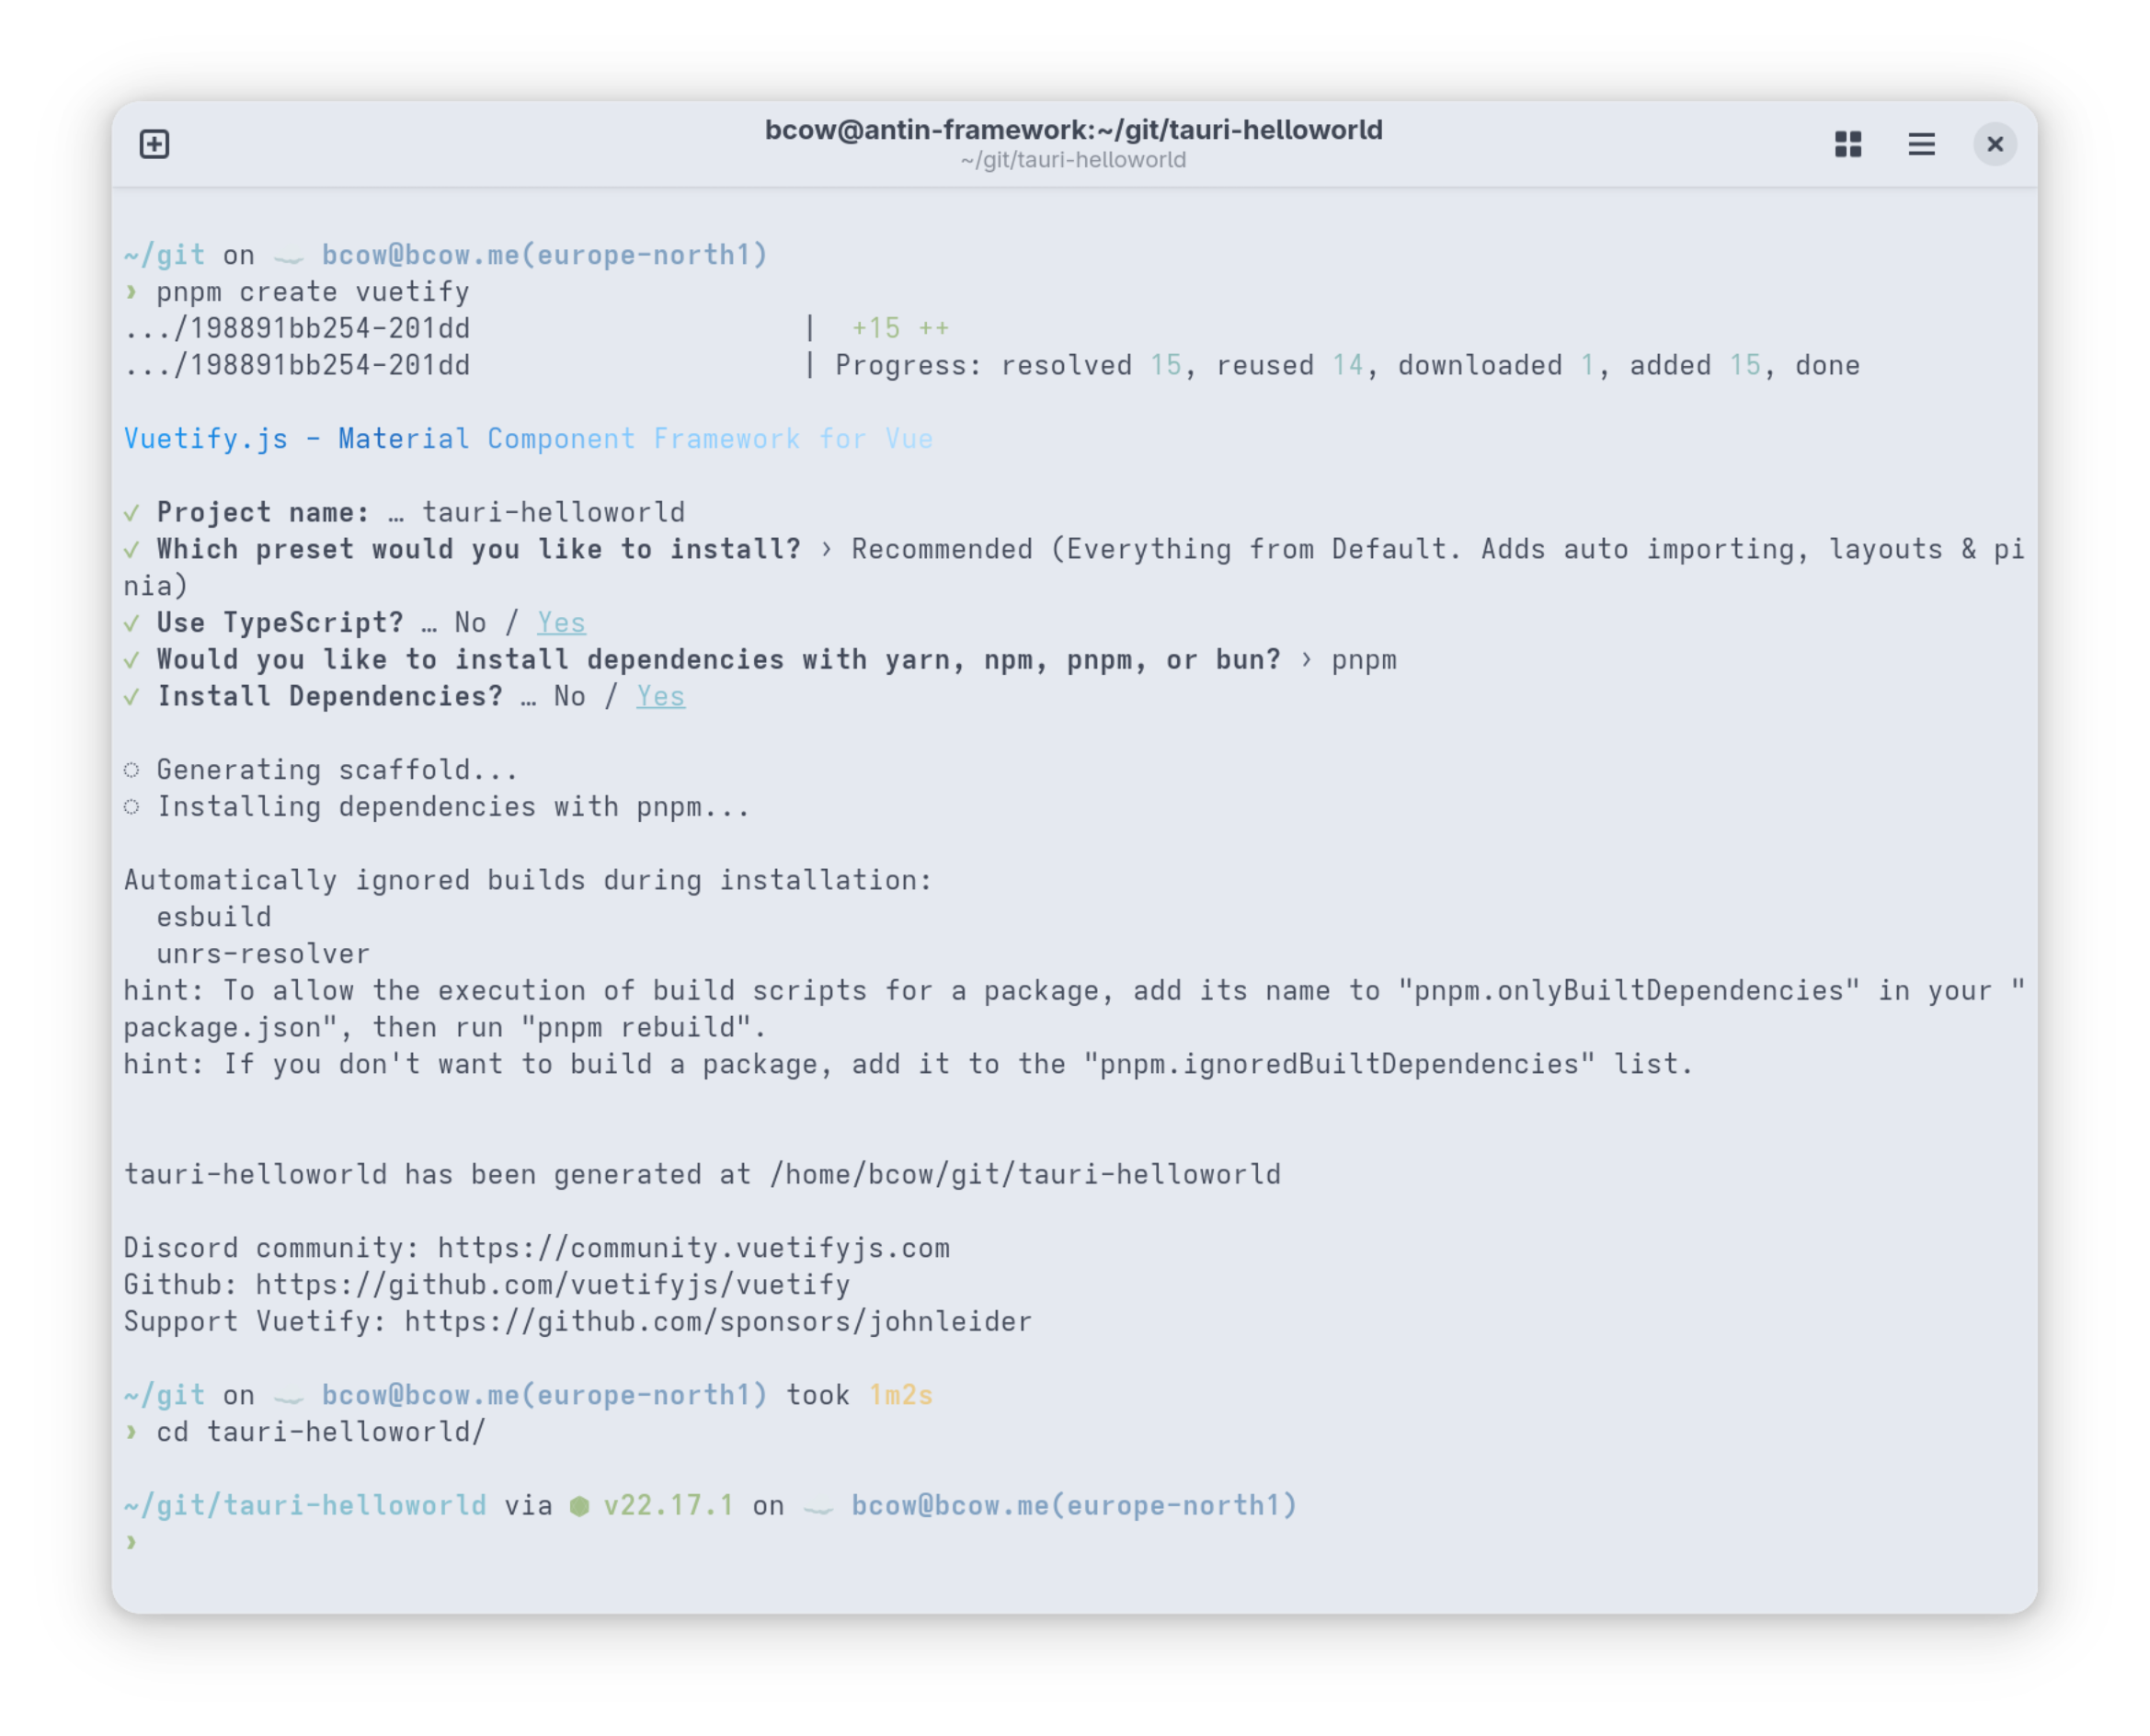2150x1736 pixels.
Task: Click the unrs-resolver entry
Action: click(263, 954)
